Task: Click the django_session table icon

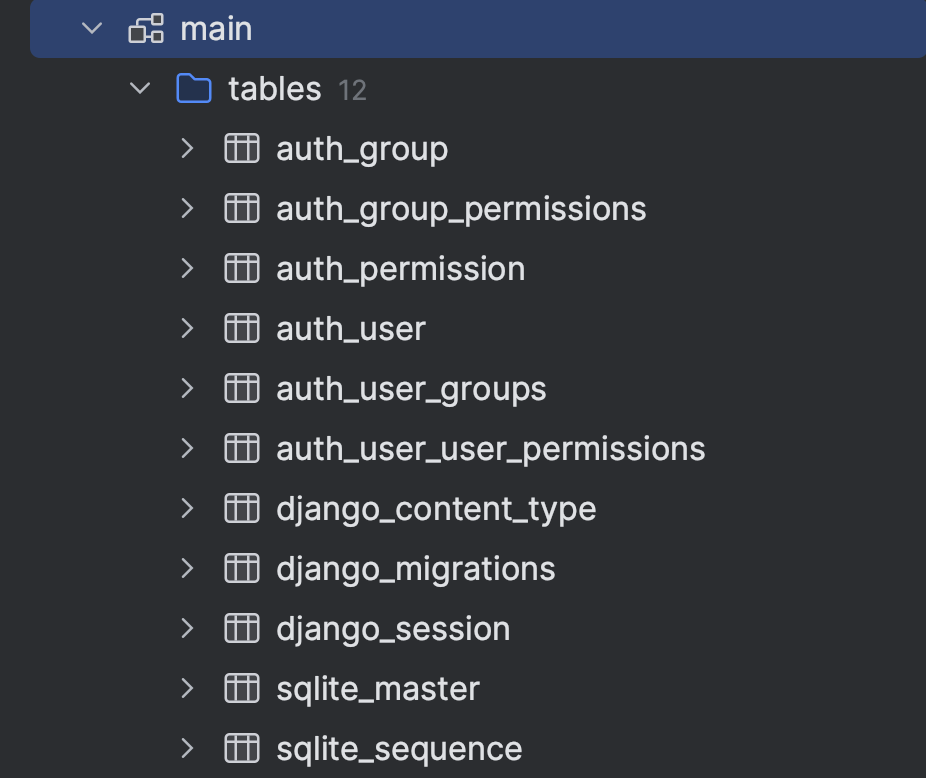Action: click(241, 629)
